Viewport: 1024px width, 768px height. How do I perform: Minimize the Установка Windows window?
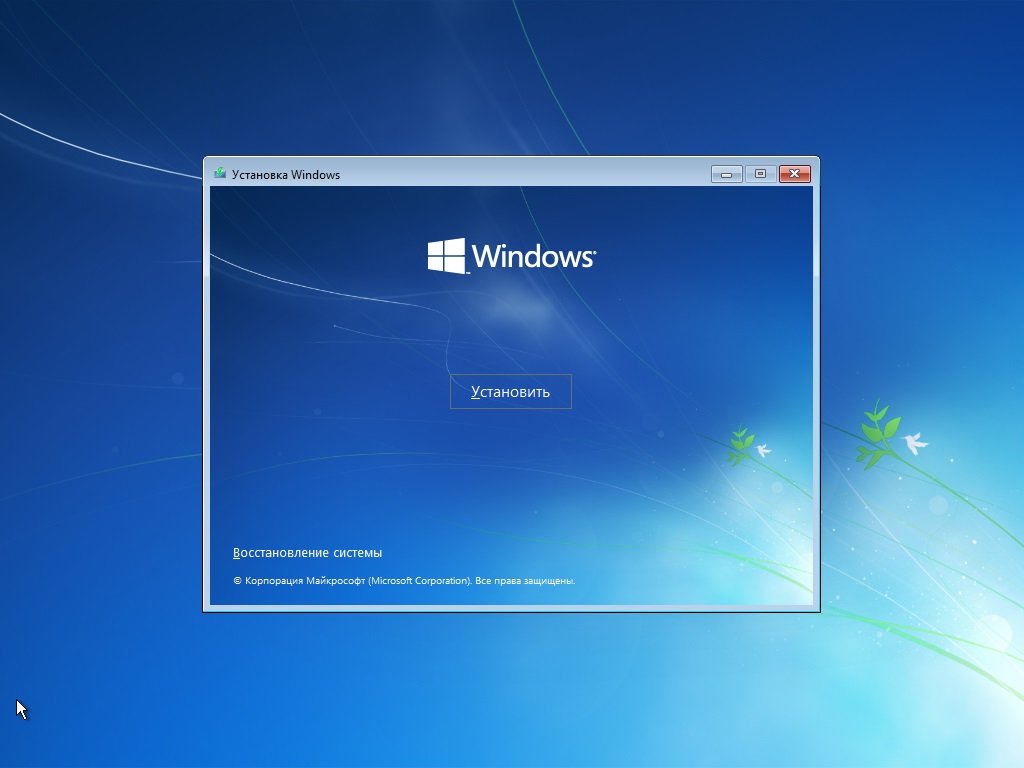click(727, 174)
